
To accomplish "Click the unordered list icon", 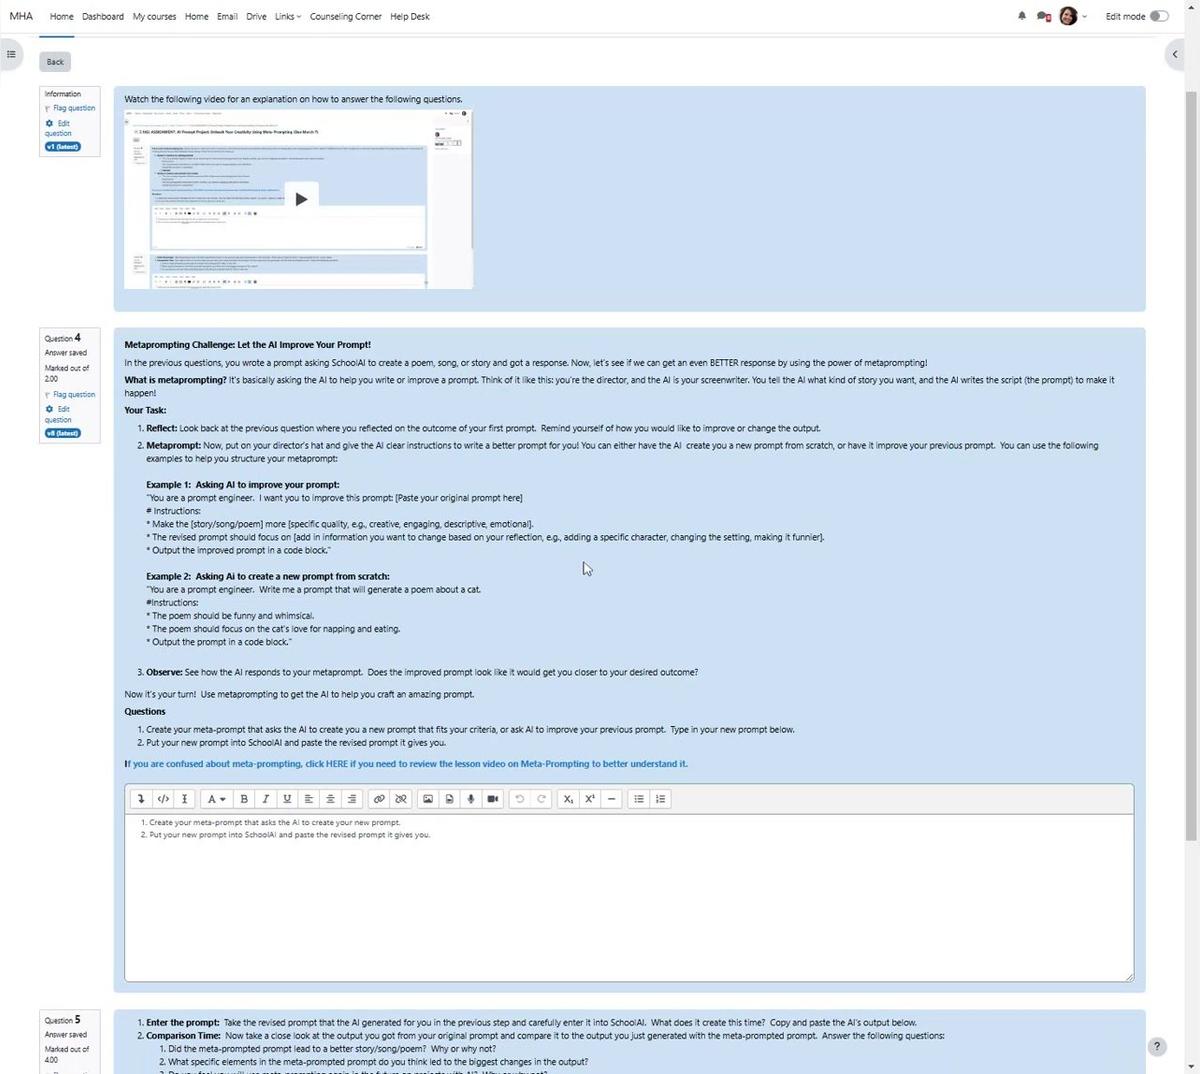I will [x=638, y=798].
